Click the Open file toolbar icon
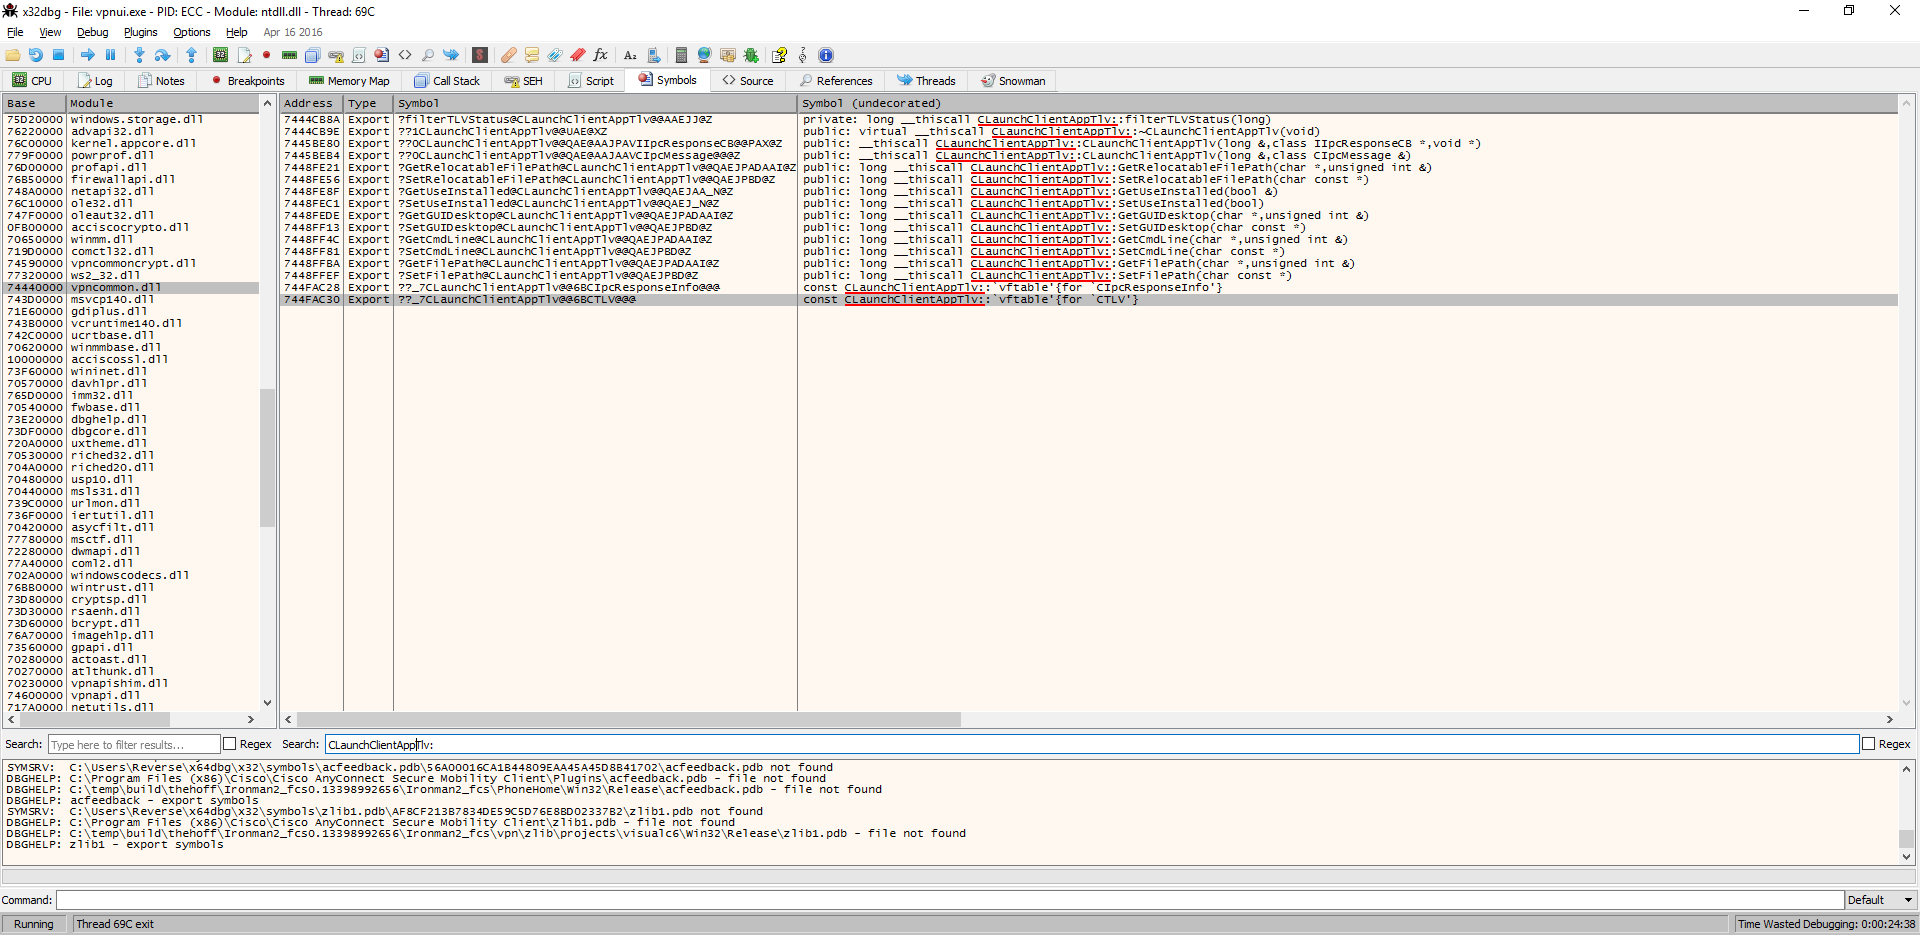 click(x=13, y=55)
